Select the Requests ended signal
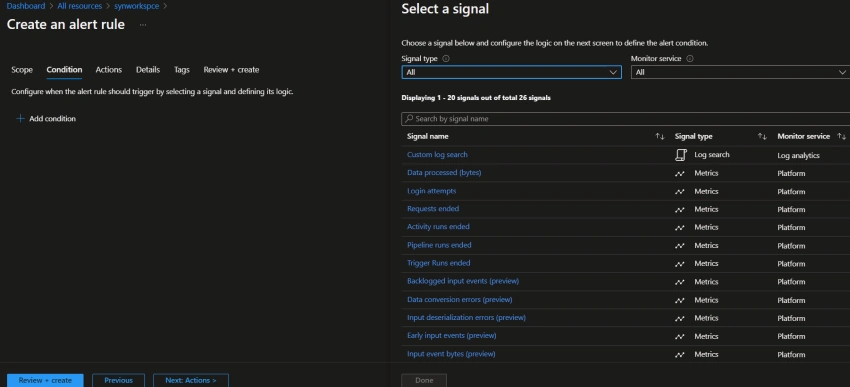Screen dimensions: 850x387 (x=433, y=209)
